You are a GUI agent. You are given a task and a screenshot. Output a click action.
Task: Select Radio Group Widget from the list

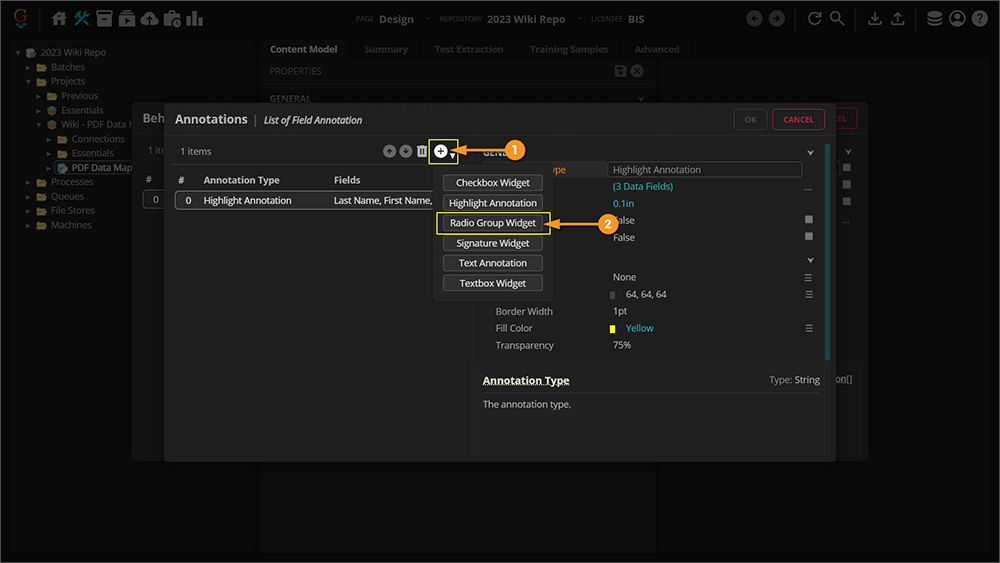pyautogui.click(x=493, y=223)
